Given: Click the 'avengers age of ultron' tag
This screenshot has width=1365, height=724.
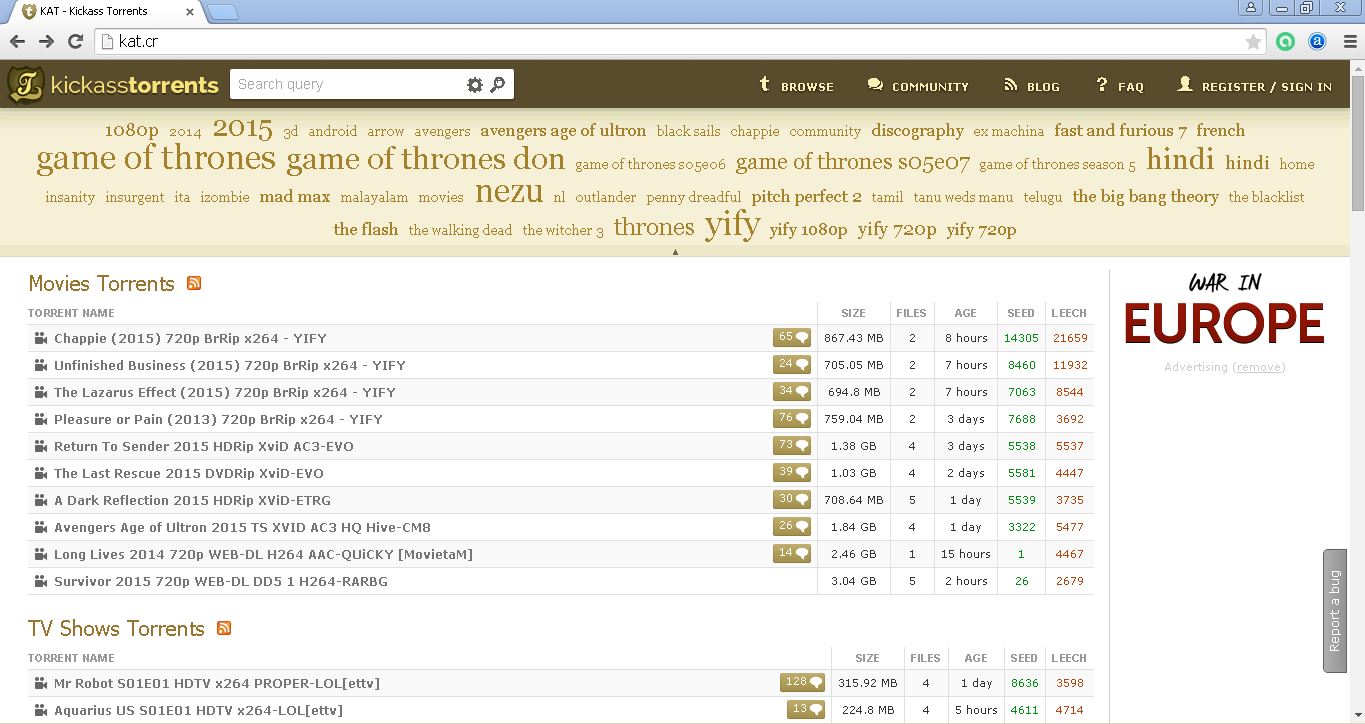Looking at the screenshot, I should point(563,131).
